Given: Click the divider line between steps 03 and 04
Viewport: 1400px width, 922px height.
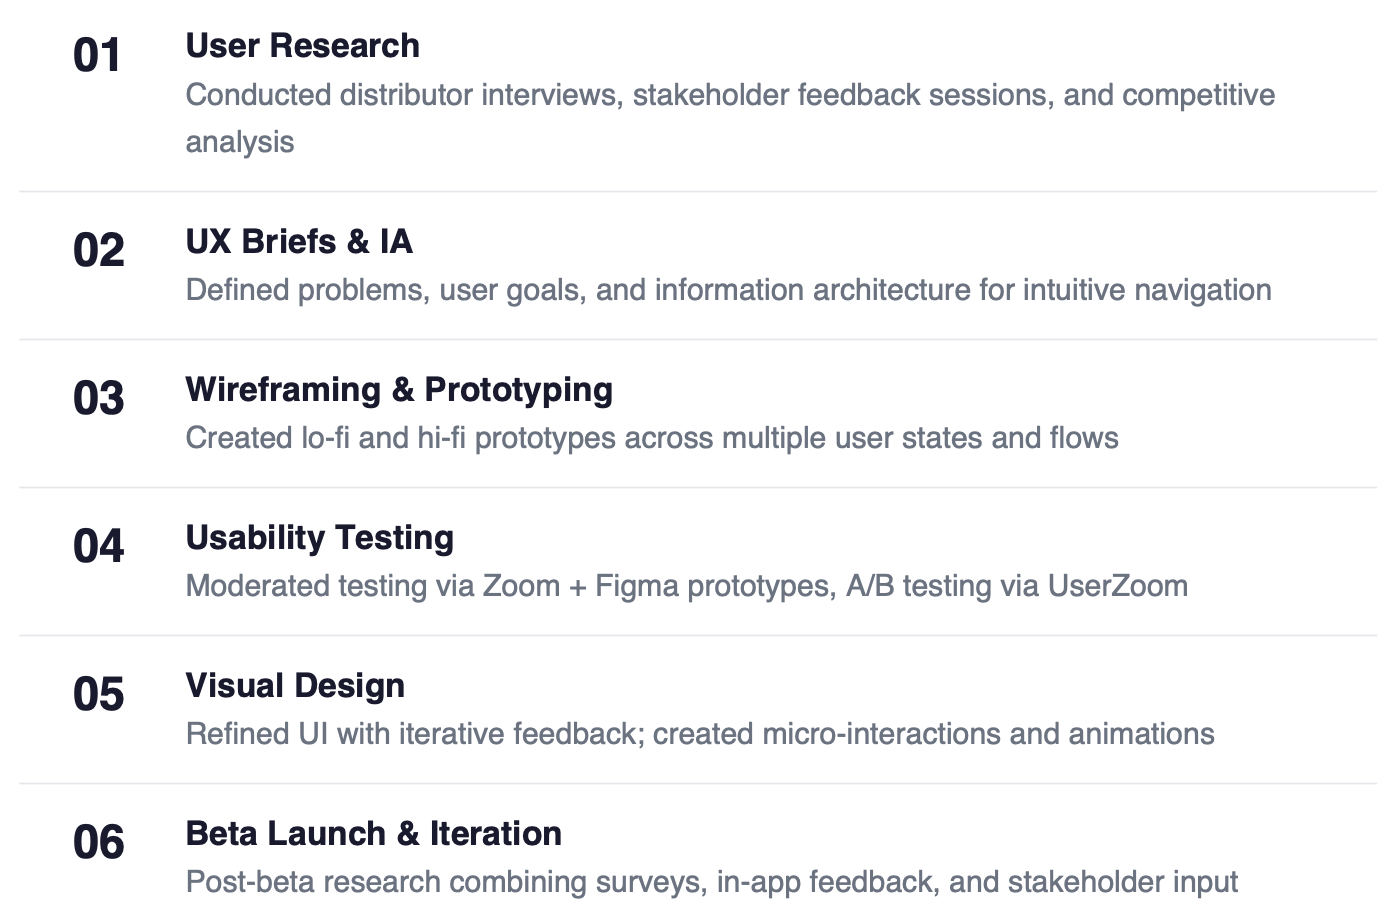Looking at the screenshot, I should coord(698,488).
